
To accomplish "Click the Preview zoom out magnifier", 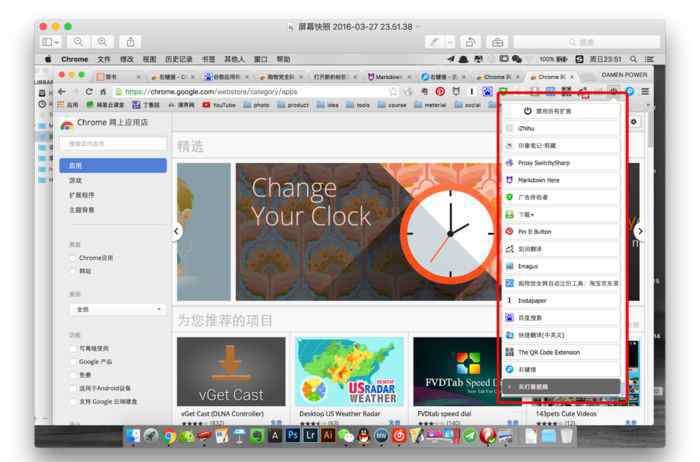I will coord(78,42).
